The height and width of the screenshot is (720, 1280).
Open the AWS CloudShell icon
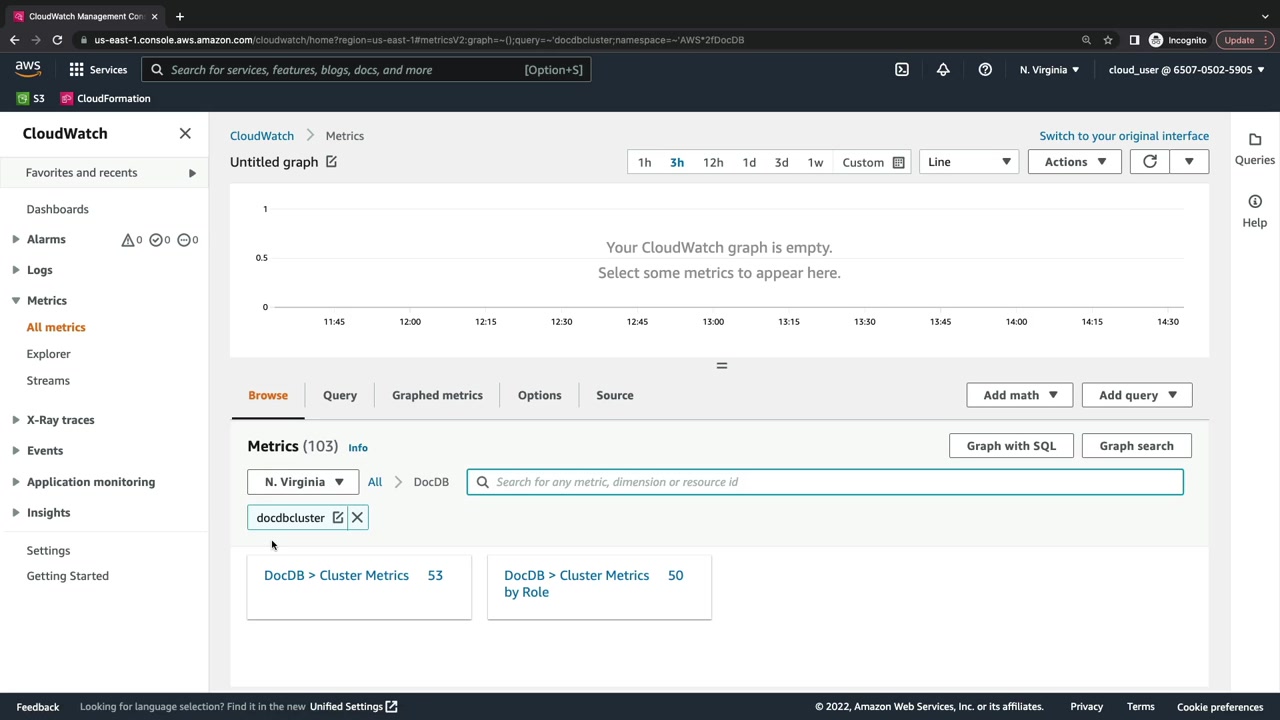point(902,70)
